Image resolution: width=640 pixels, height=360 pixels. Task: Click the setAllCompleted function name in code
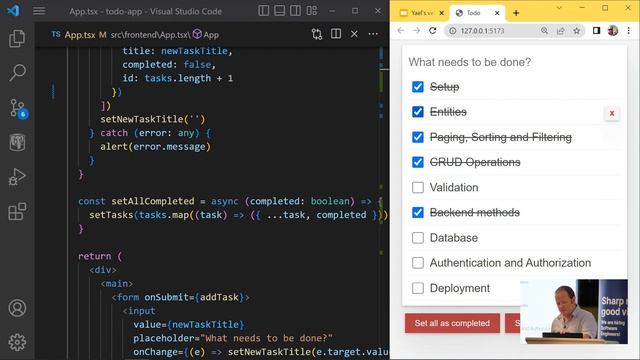pyautogui.click(x=153, y=201)
